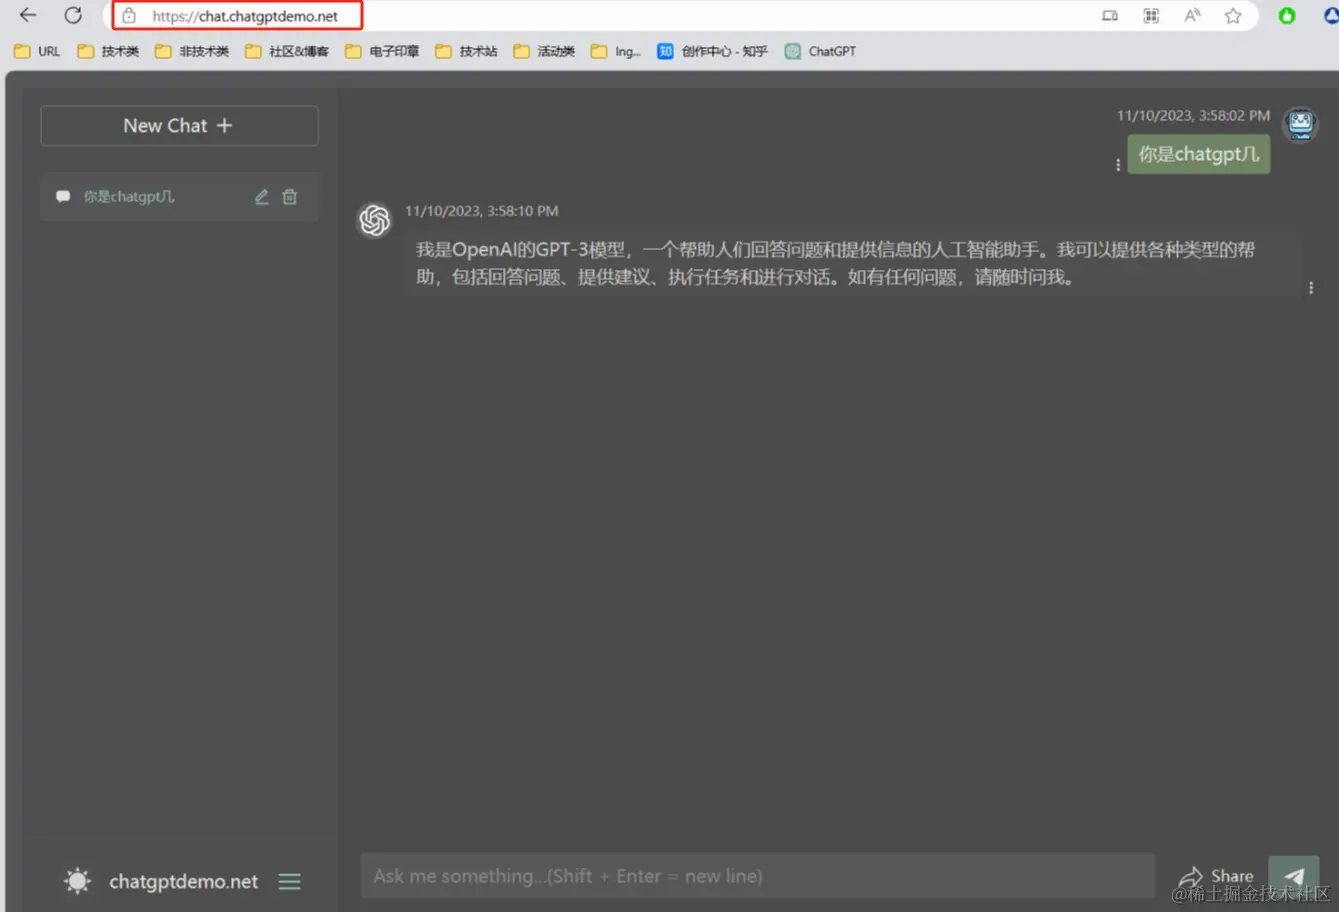This screenshot has width=1339, height=912.
Task: Open the three-dot options beside the user message
Action: (1117, 165)
